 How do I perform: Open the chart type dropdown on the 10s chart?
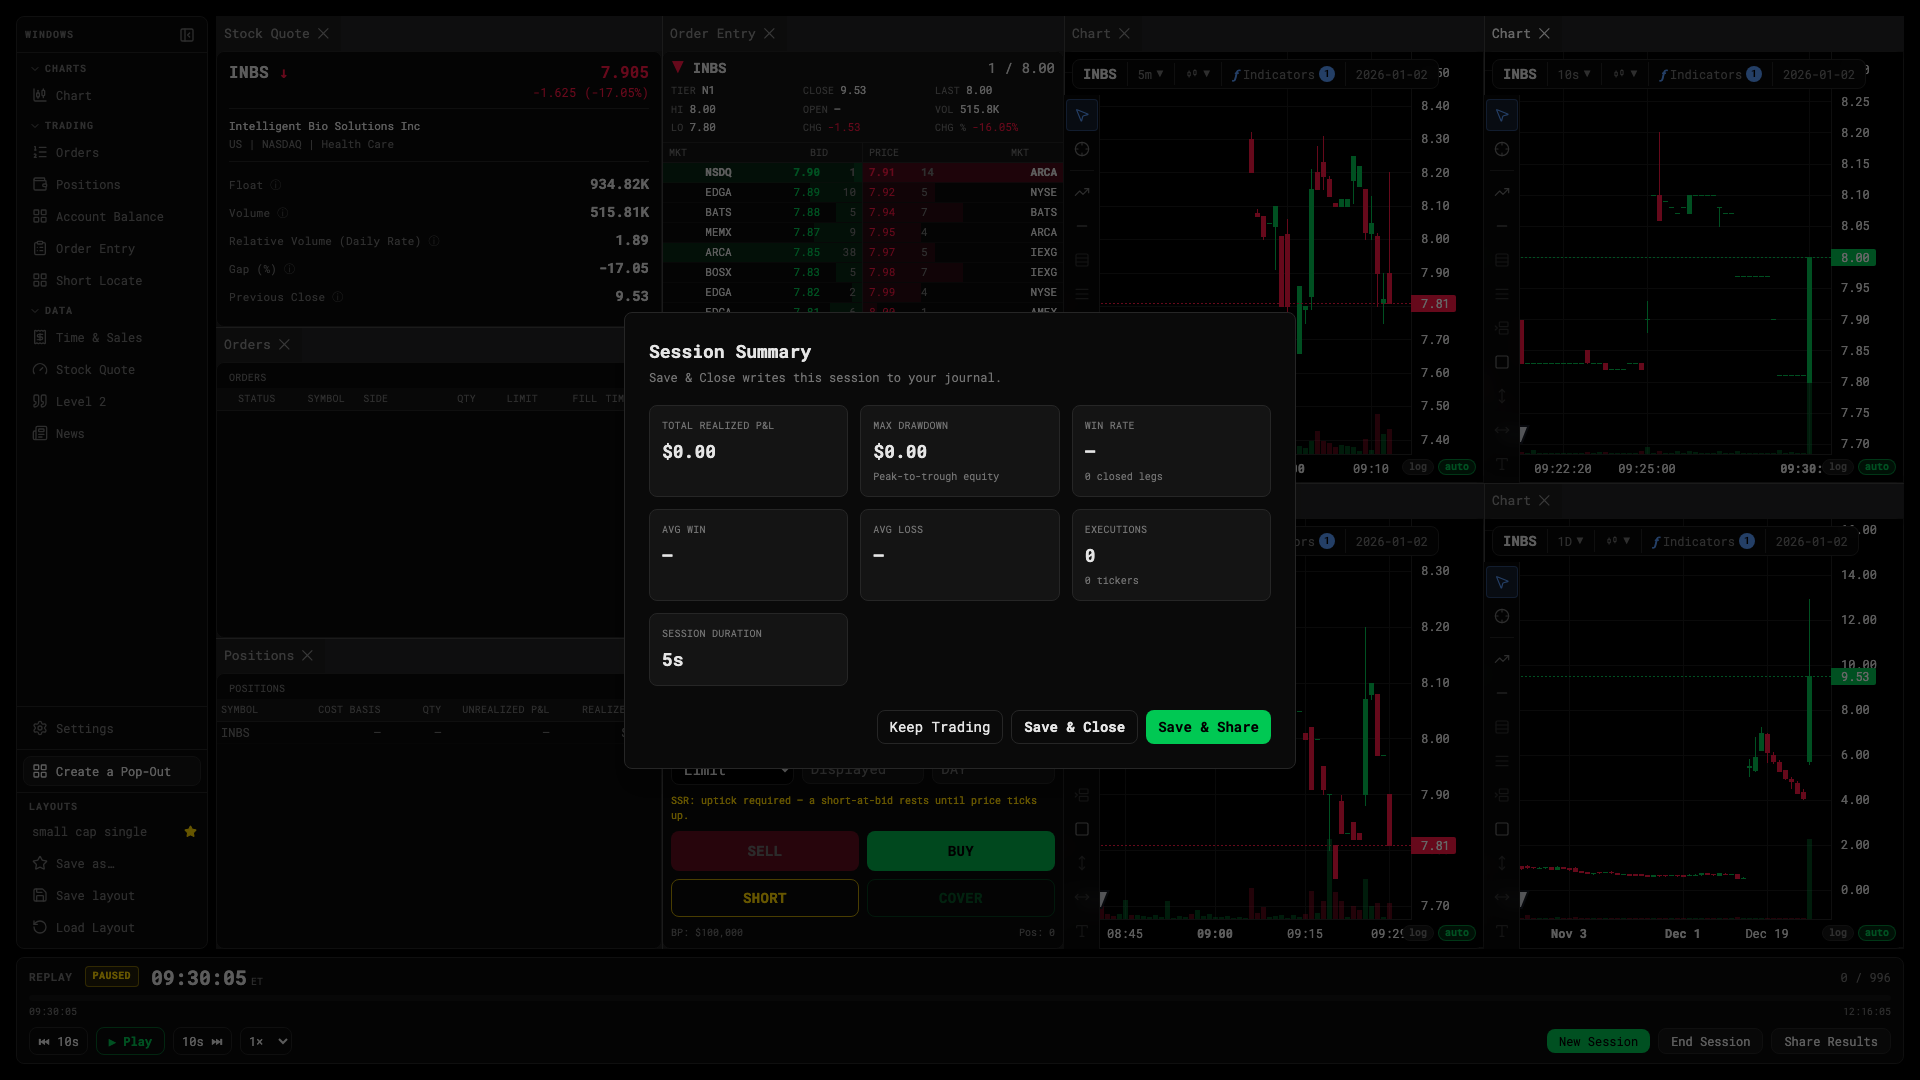pos(1625,75)
